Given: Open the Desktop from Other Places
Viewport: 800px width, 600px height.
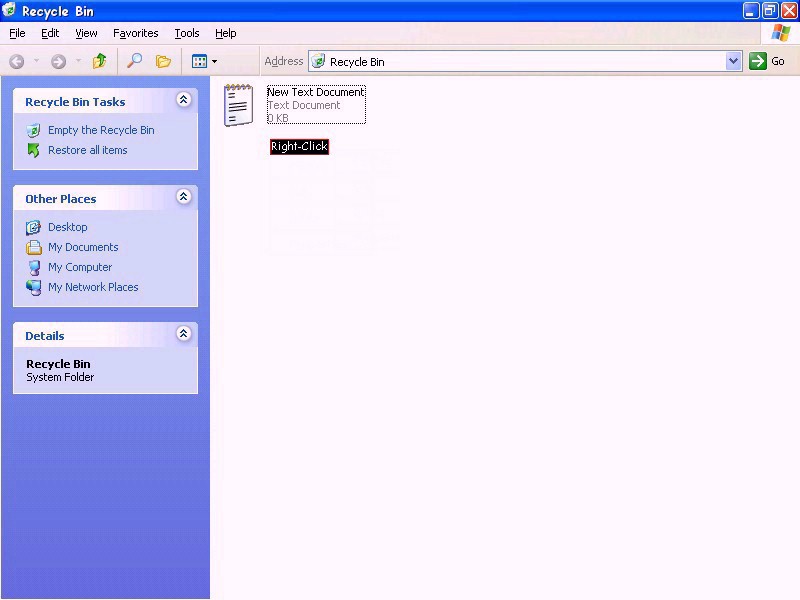Looking at the screenshot, I should [x=67, y=227].
